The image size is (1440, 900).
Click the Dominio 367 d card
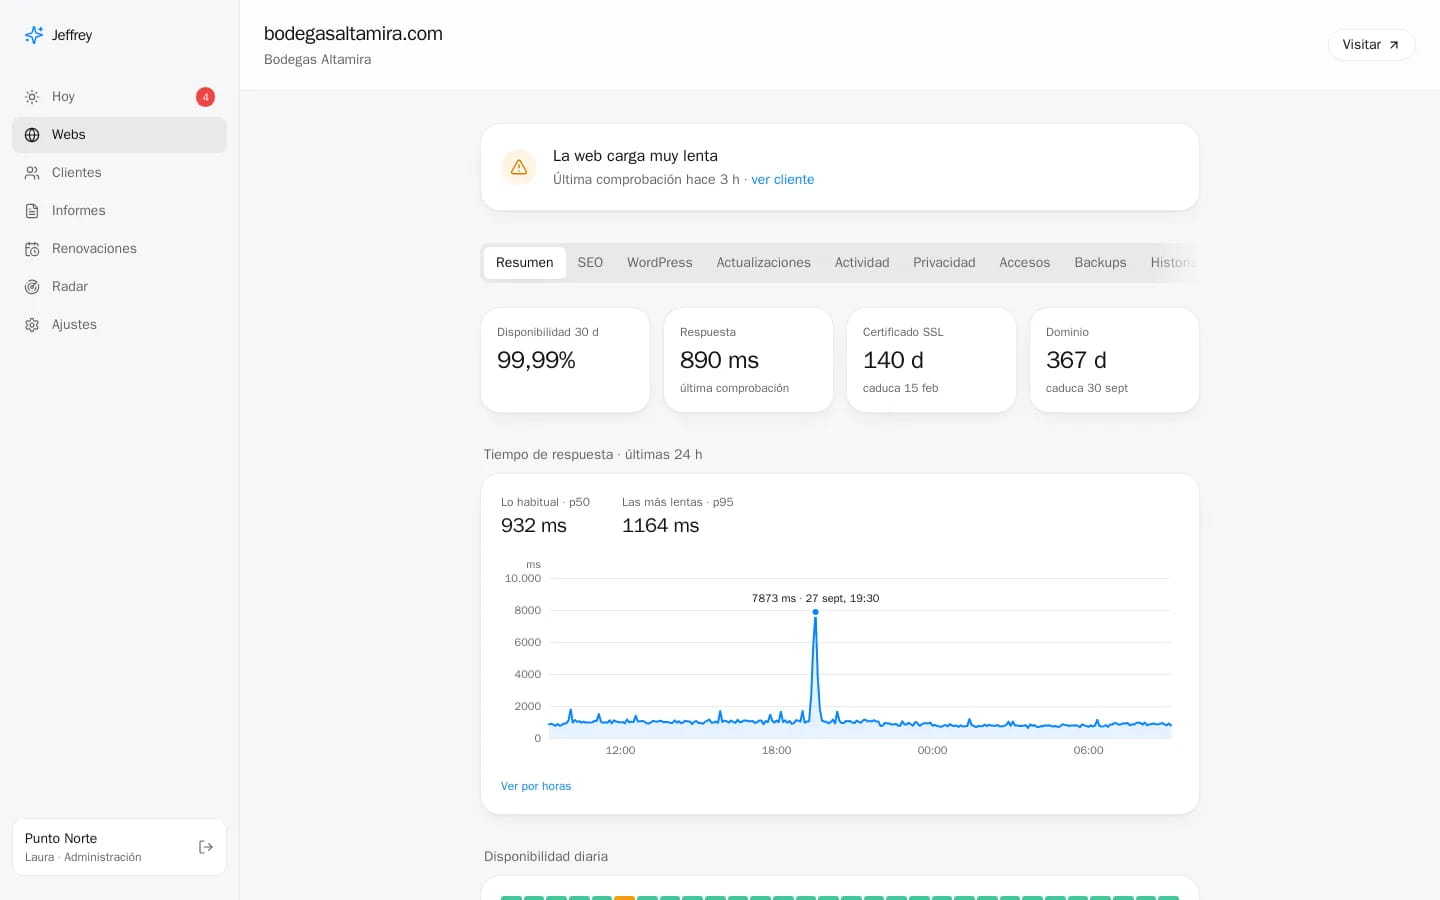tap(1115, 360)
